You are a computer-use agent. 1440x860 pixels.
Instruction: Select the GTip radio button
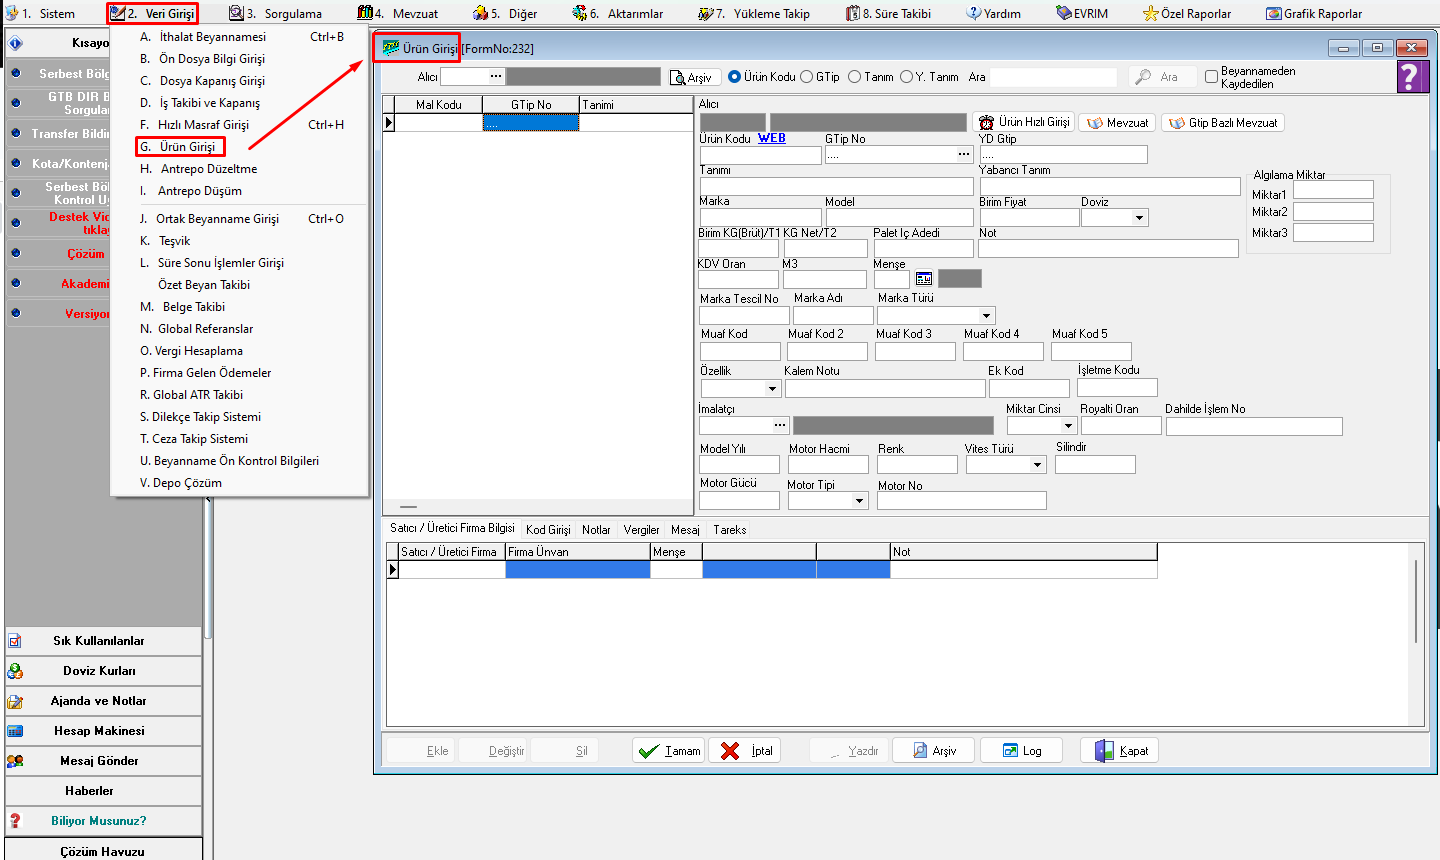pos(807,77)
